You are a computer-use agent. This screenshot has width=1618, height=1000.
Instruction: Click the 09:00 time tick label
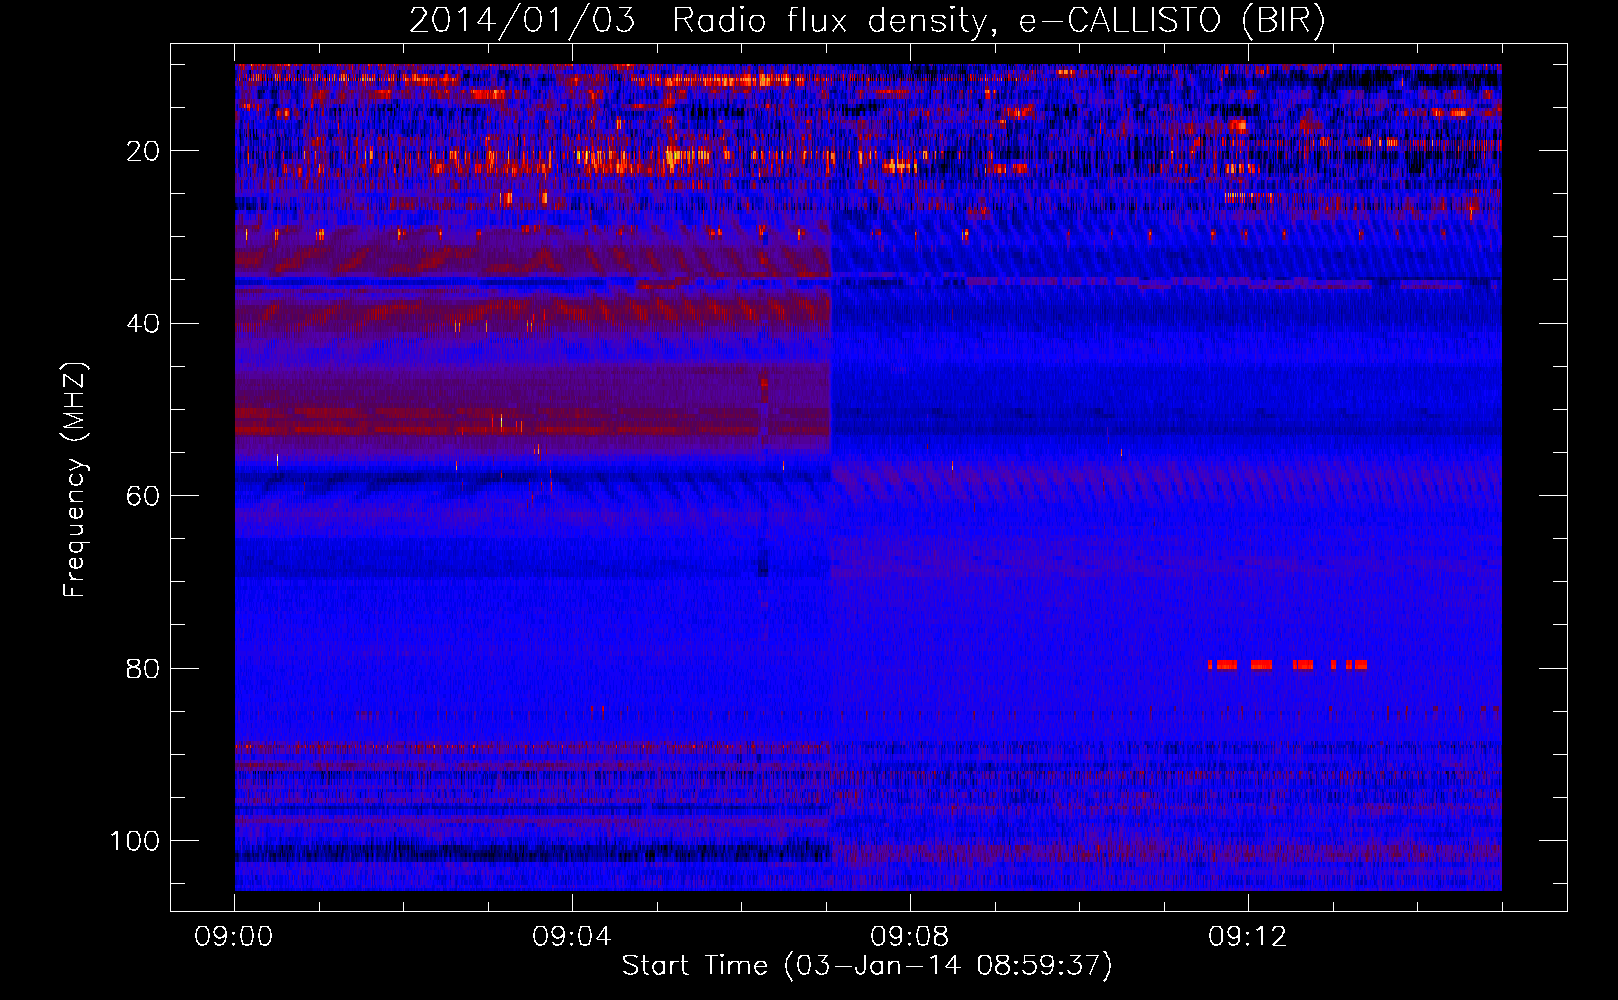[x=234, y=937]
